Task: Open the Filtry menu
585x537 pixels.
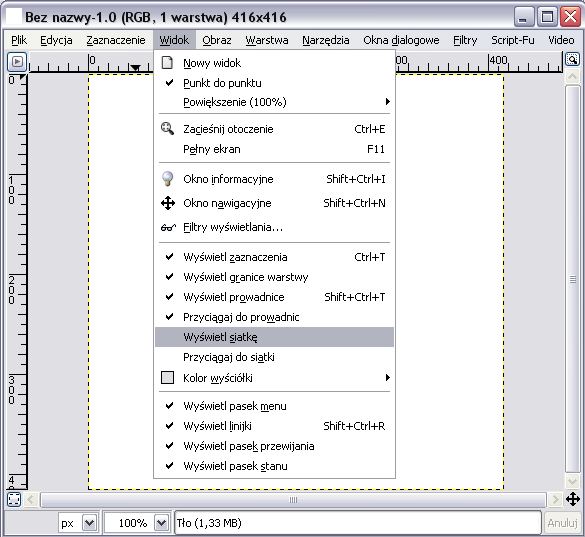Action: click(465, 40)
